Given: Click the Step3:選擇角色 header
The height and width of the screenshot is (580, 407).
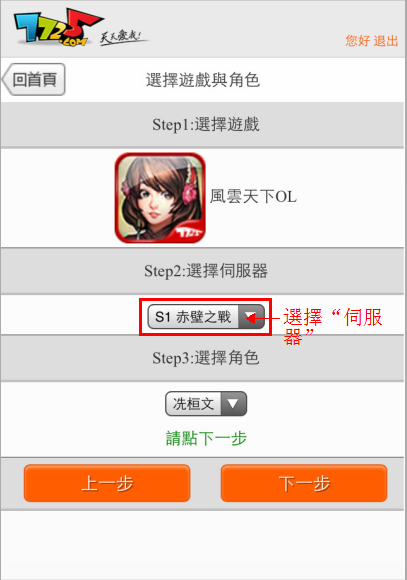Looking at the screenshot, I should coord(206,358).
